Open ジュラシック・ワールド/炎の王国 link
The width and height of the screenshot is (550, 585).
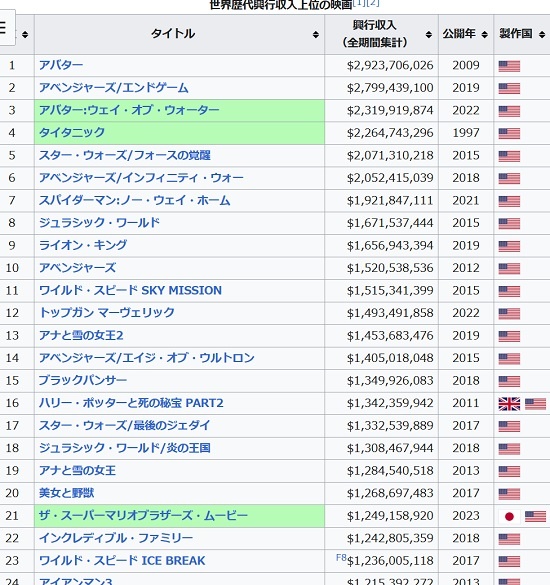point(125,448)
